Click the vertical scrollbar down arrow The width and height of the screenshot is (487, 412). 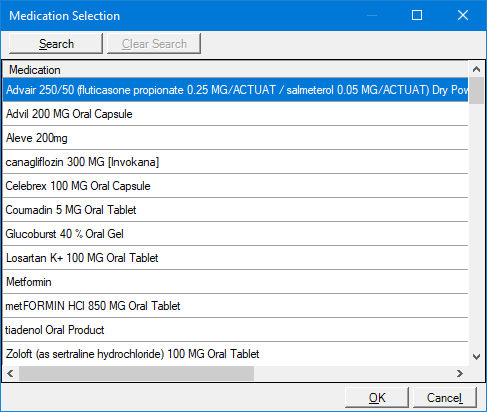476,357
